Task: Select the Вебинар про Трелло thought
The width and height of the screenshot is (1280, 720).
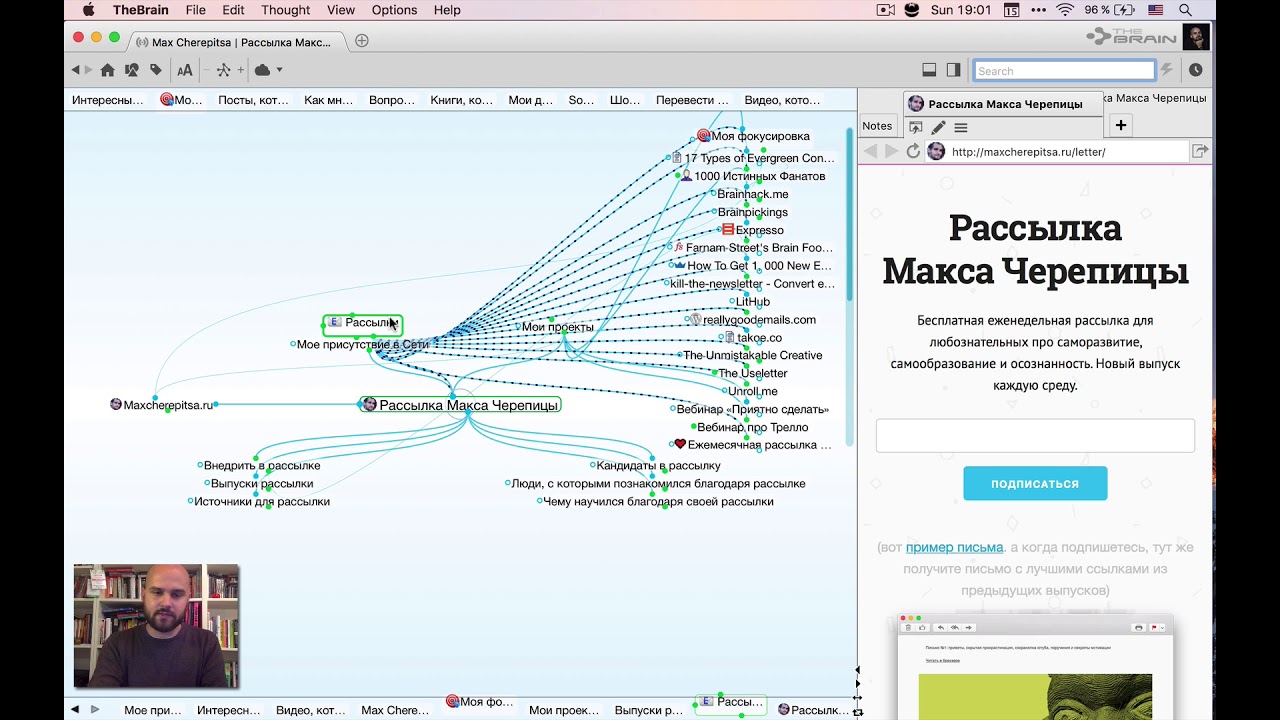Action: click(753, 427)
